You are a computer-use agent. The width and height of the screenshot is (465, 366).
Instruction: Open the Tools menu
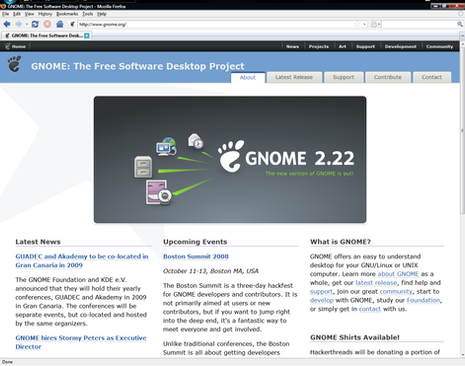[88, 14]
